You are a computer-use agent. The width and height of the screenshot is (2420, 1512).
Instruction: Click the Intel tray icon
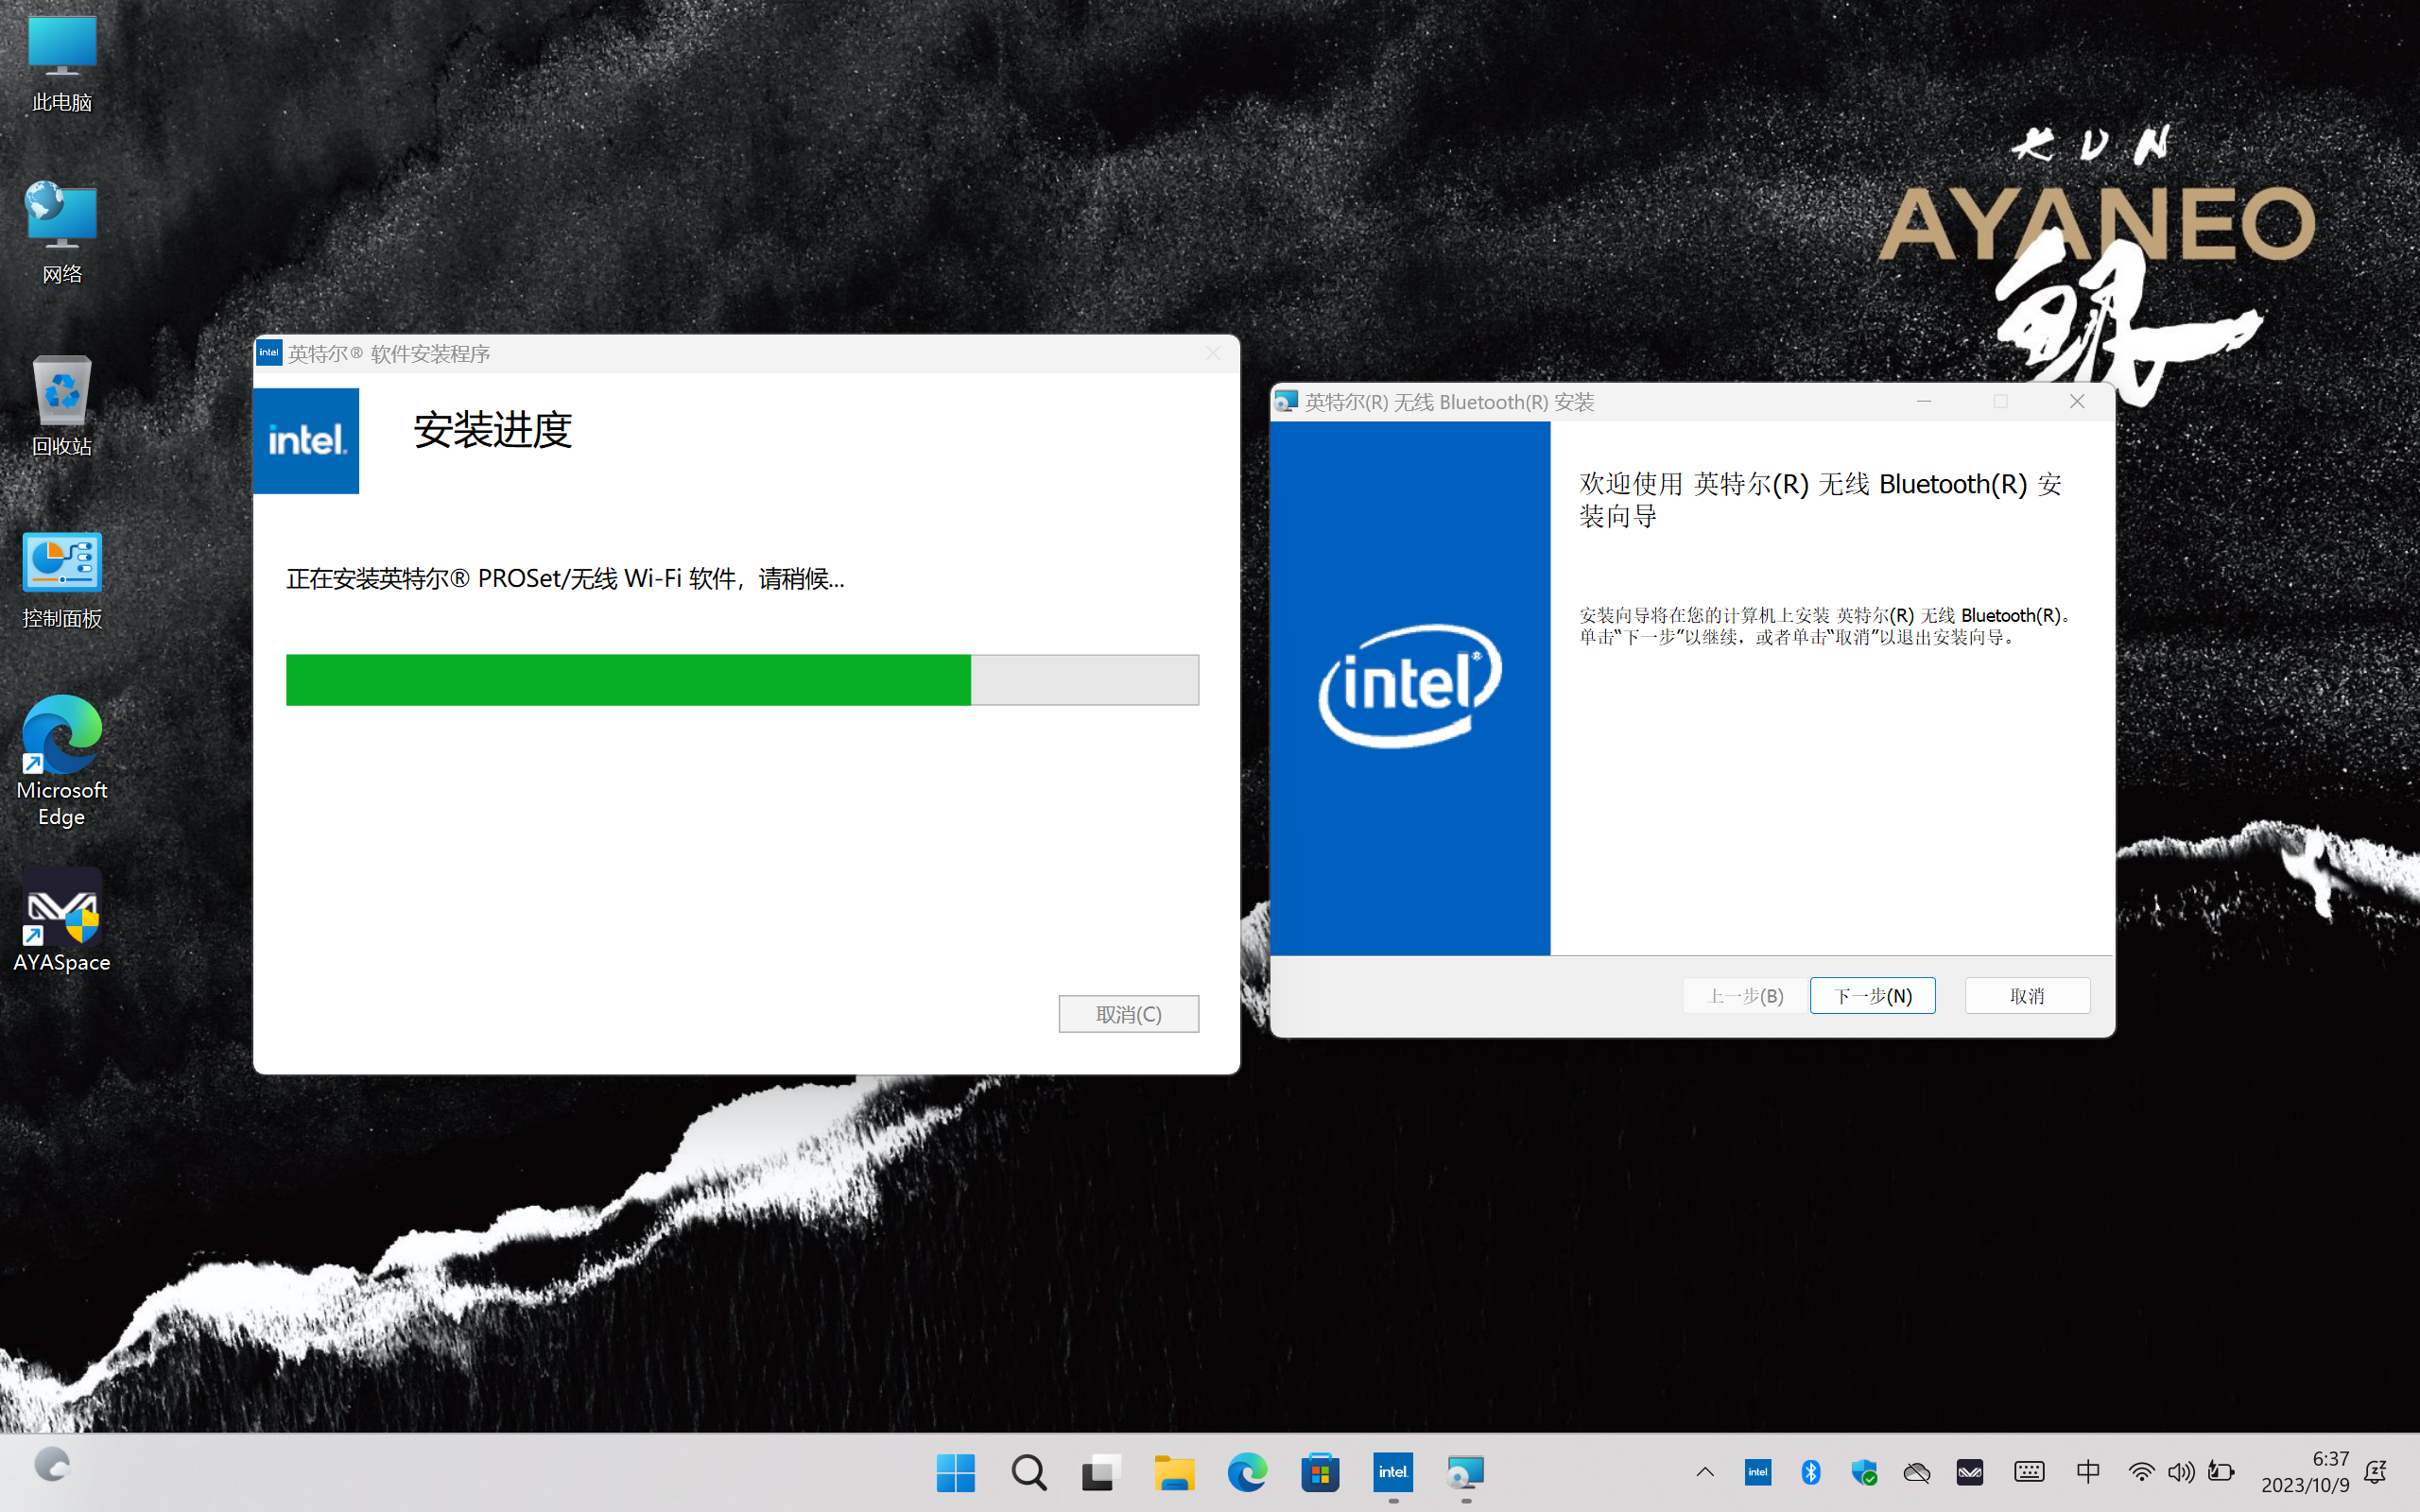point(1757,1472)
